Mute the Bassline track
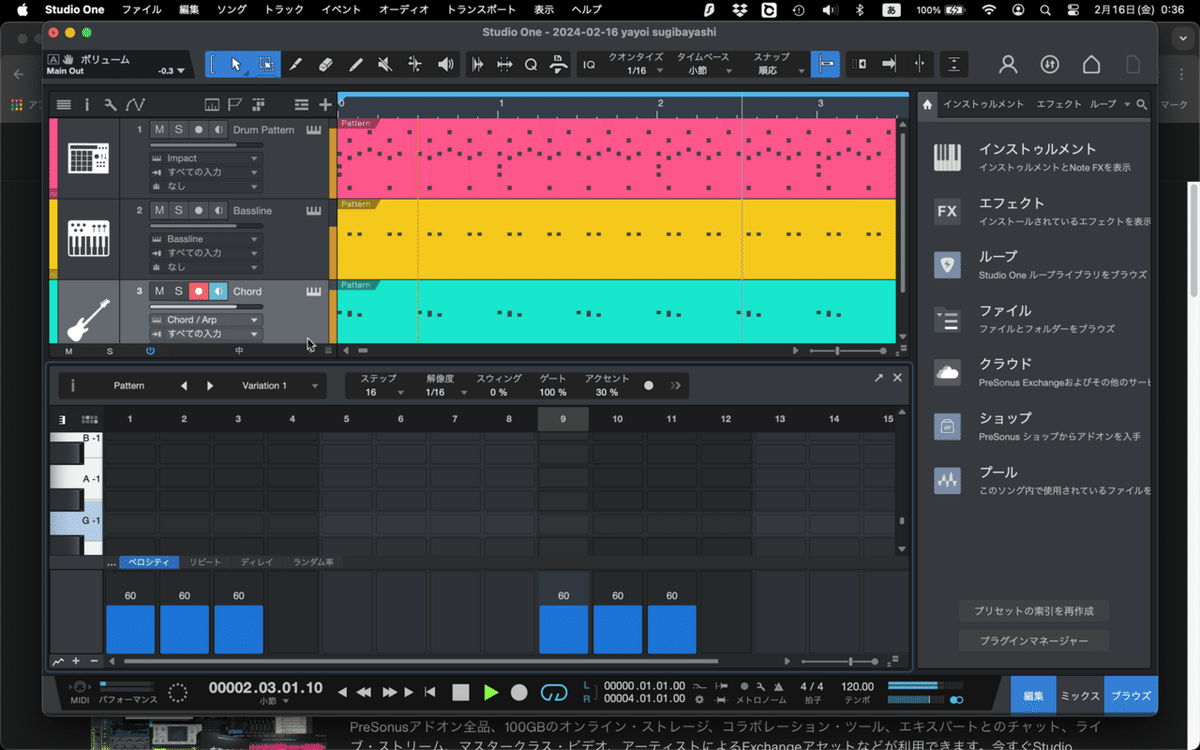The image size is (1200, 750). 158,211
